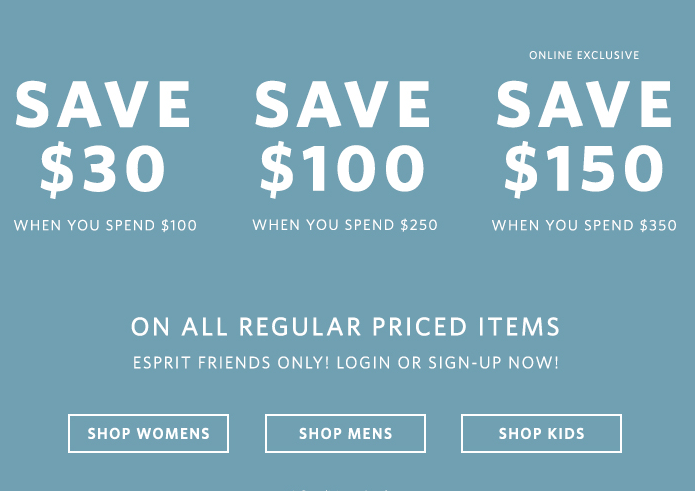Image resolution: width=695 pixels, height=491 pixels.
Task: Click the cut-off fine print below buttons
Action: (x=341, y=489)
